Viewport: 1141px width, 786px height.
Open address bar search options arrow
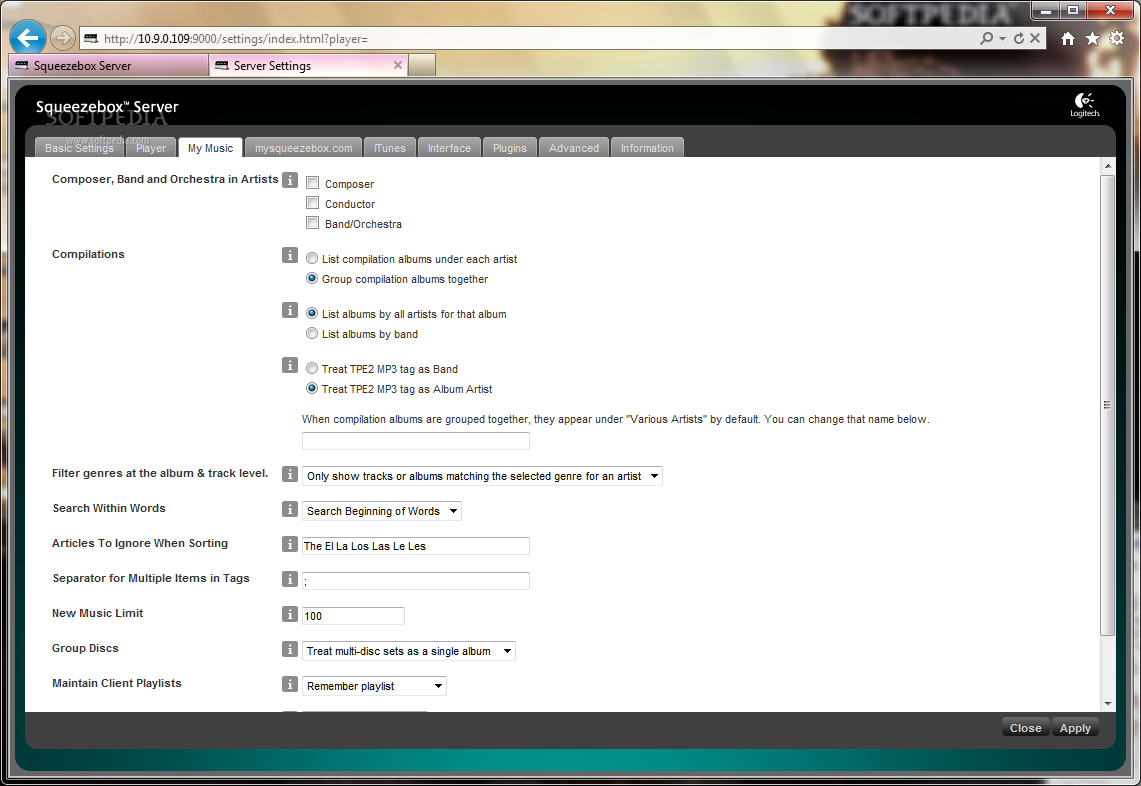click(1003, 38)
